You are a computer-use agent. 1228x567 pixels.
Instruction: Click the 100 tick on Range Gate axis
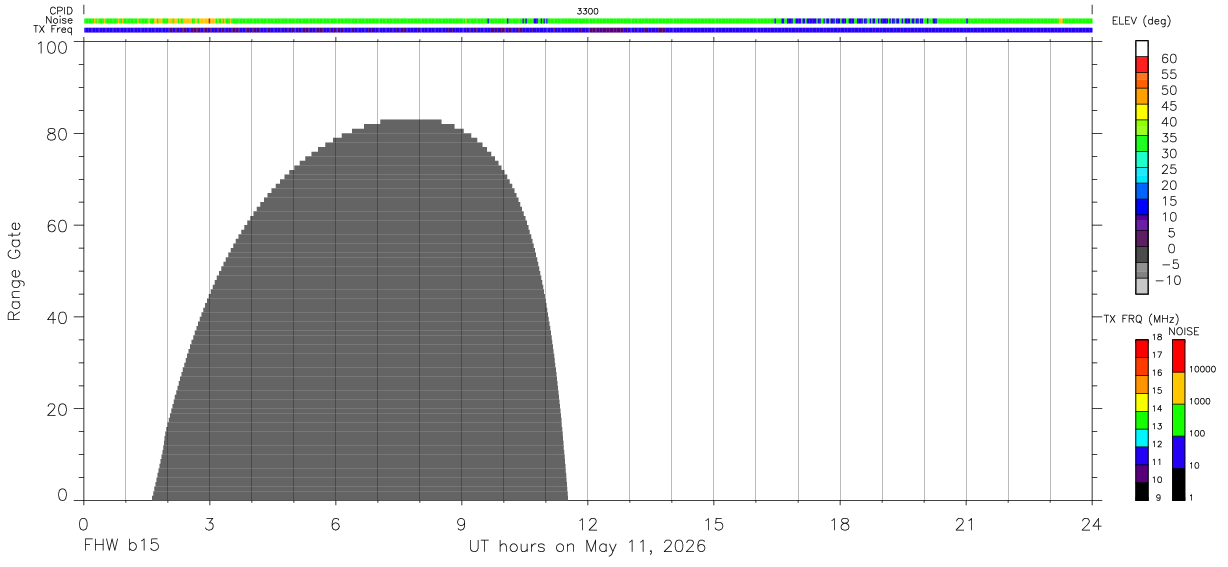pos(53,48)
